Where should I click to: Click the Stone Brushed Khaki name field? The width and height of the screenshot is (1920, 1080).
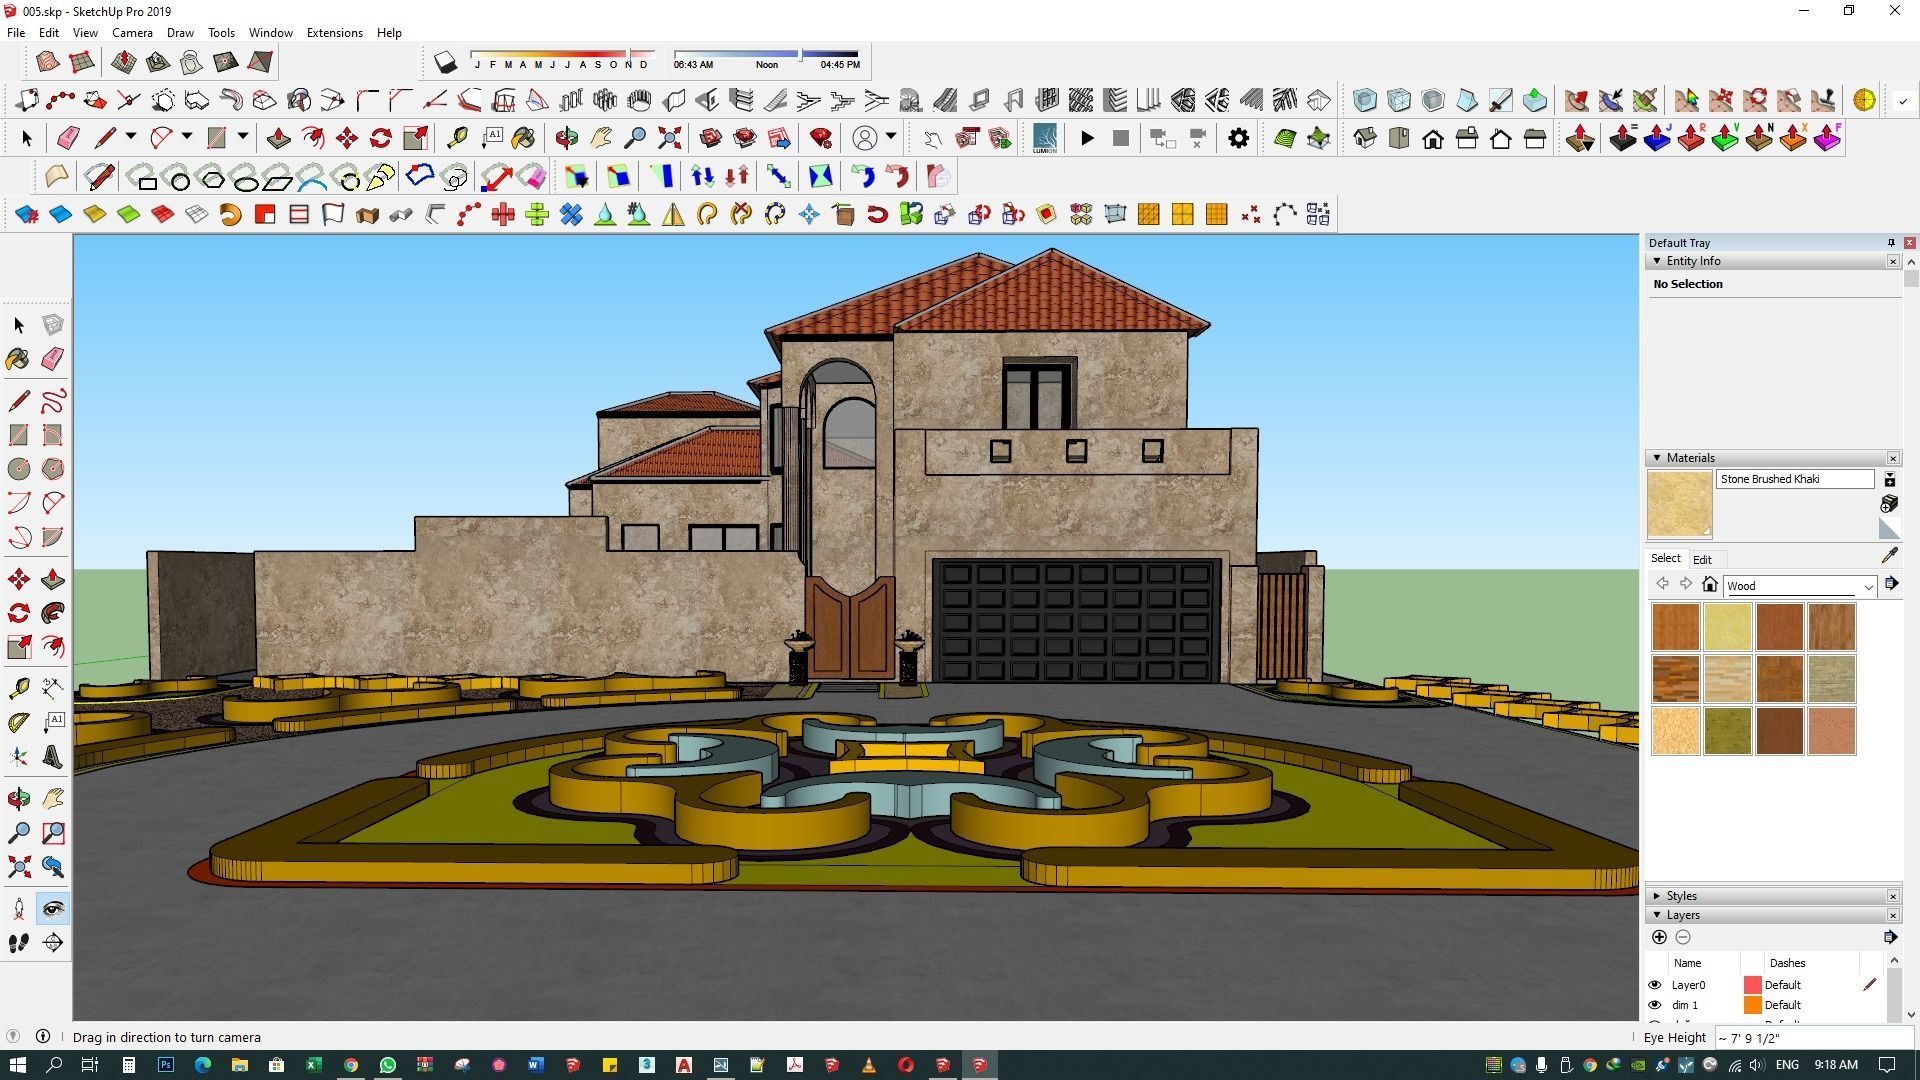tap(1795, 479)
